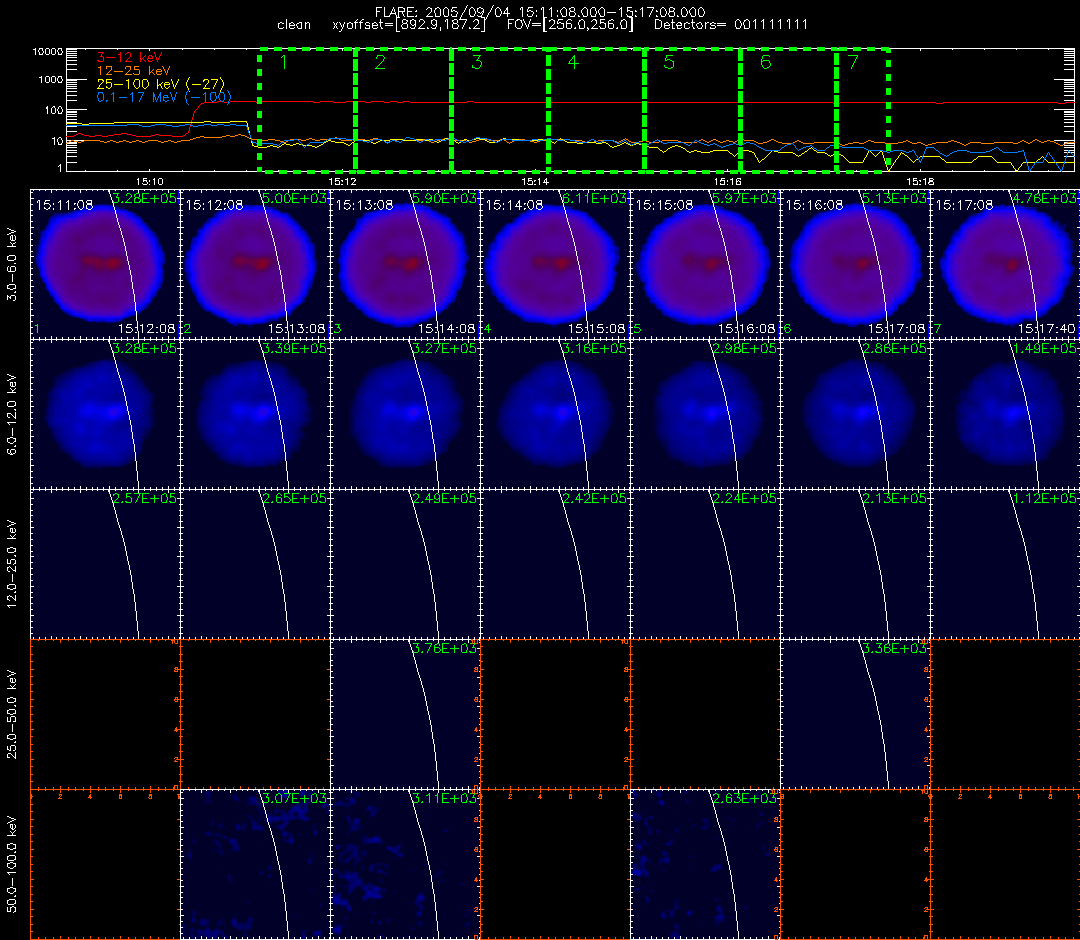
Task: Open the 12.0-25.0 keV panel peaking 2.65E+05
Action: pos(256,565)
